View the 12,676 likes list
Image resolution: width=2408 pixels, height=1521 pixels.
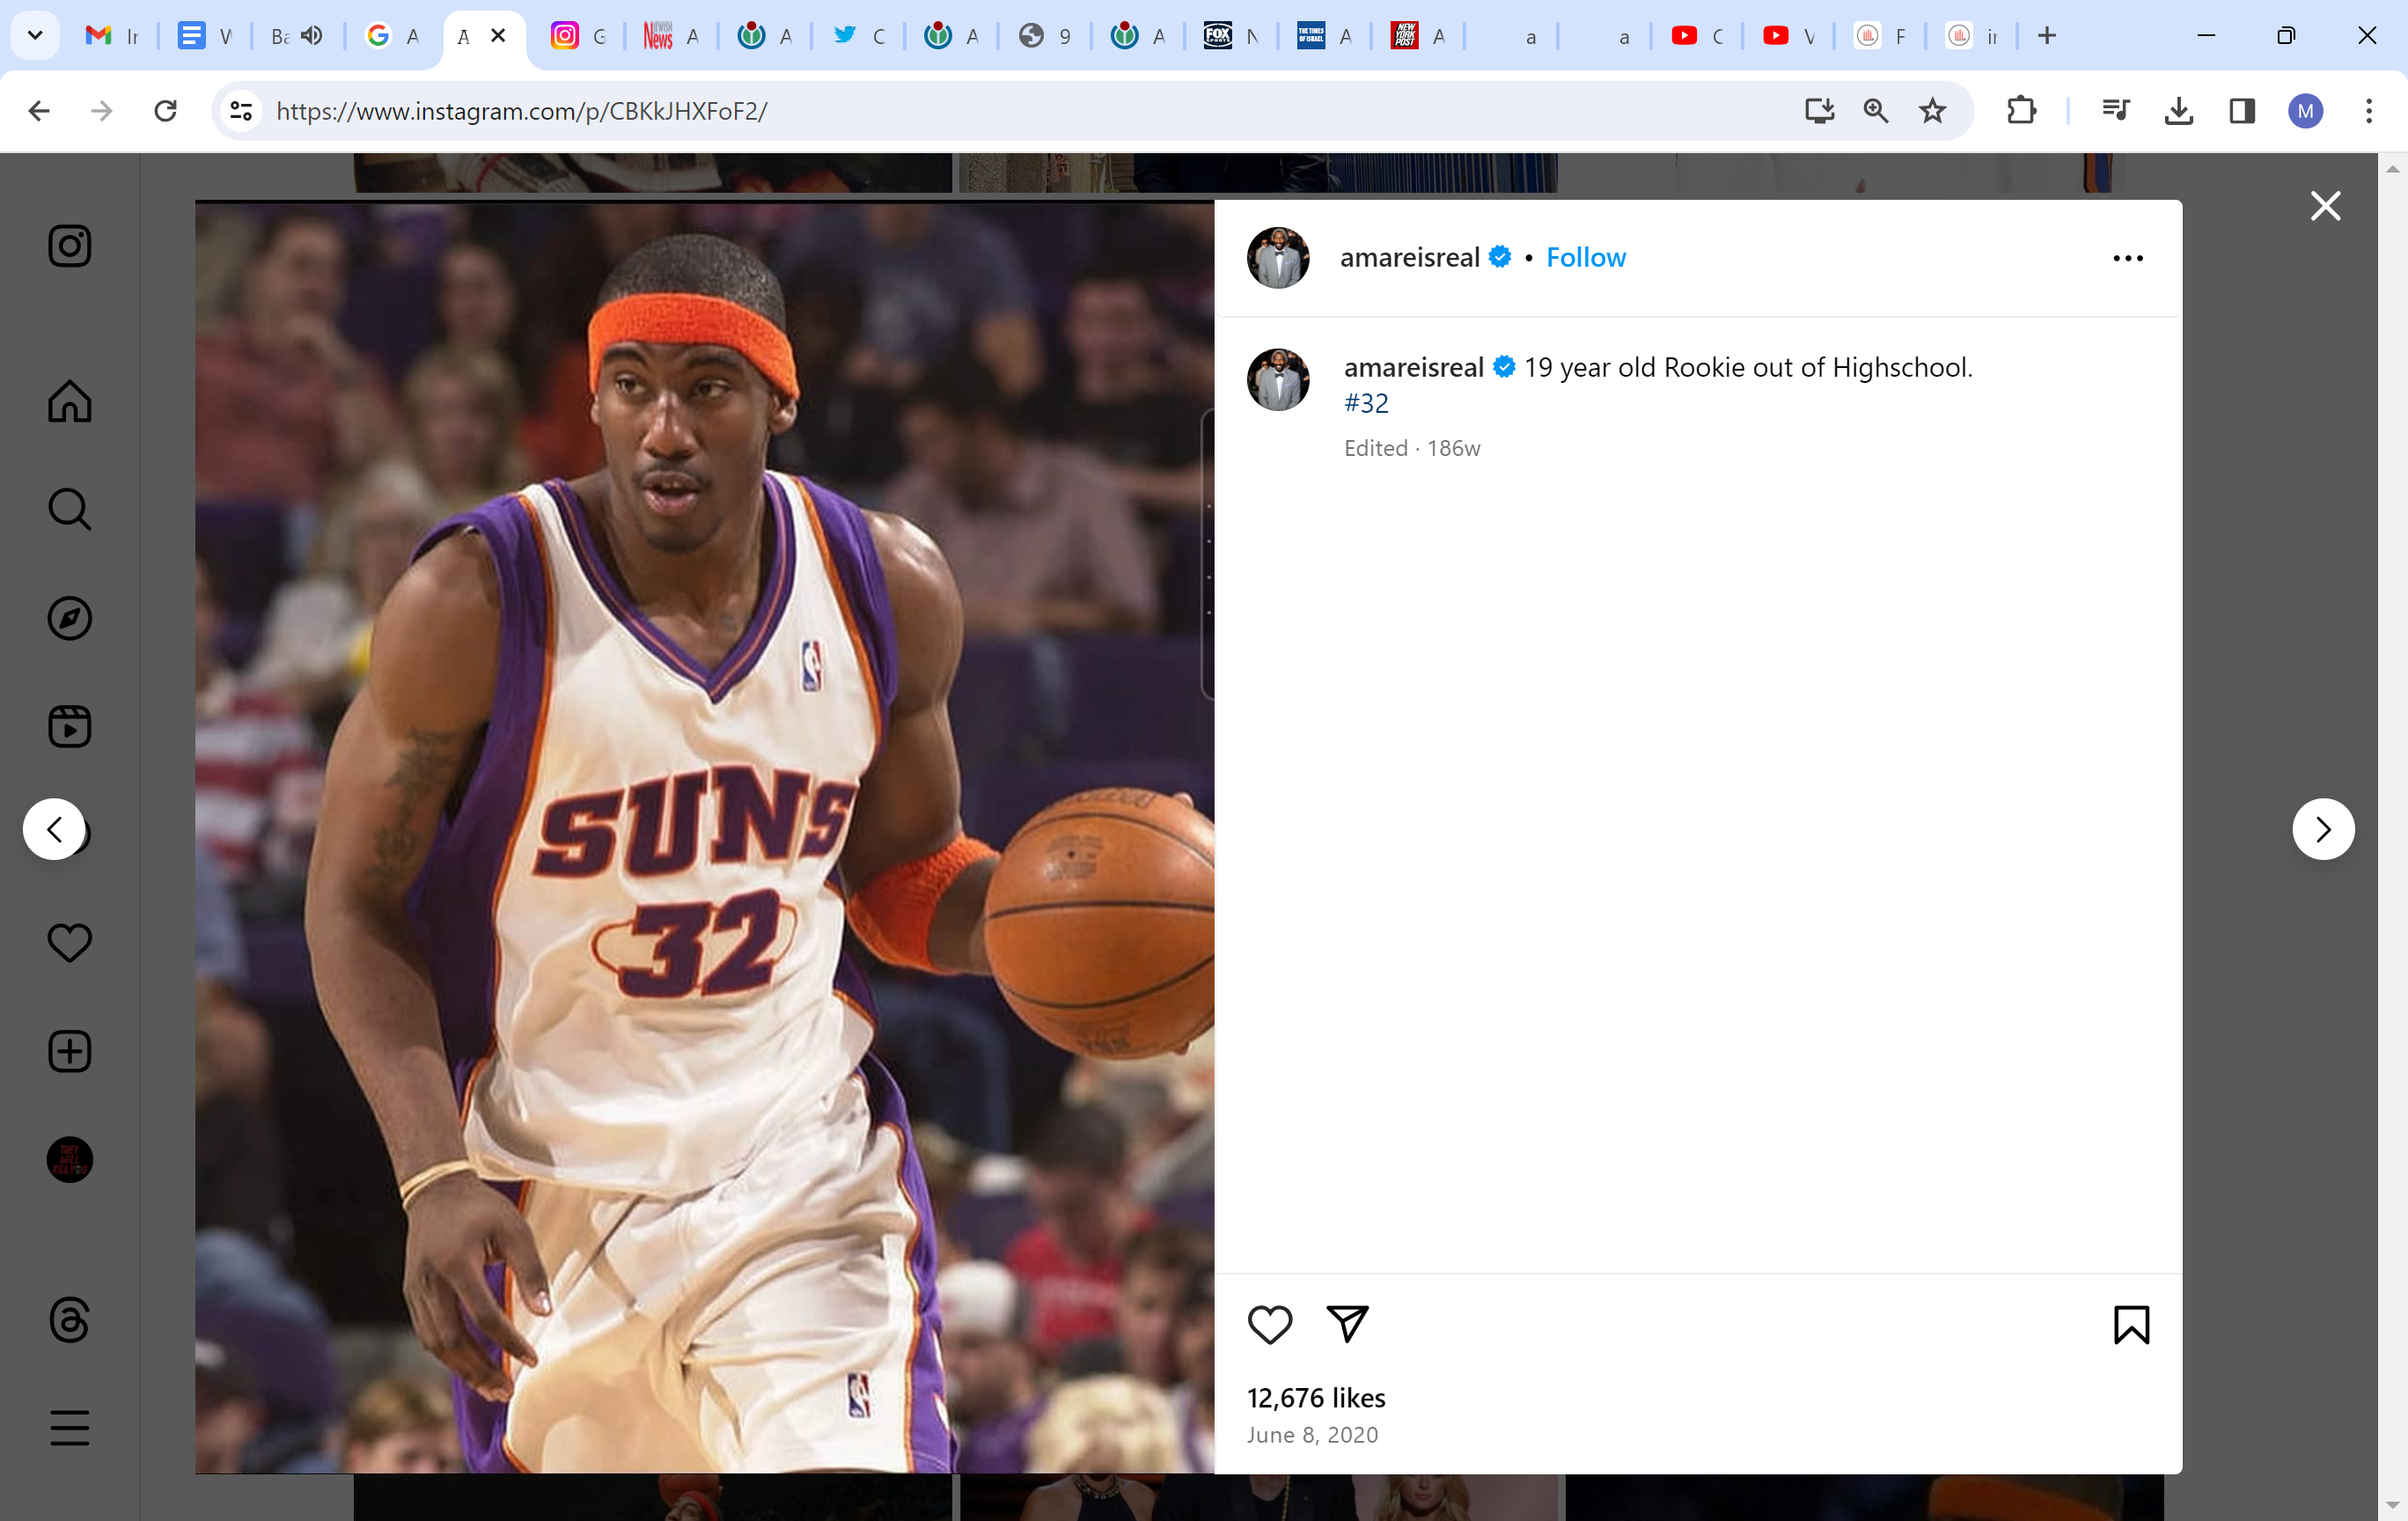tap(1316, 1398)
